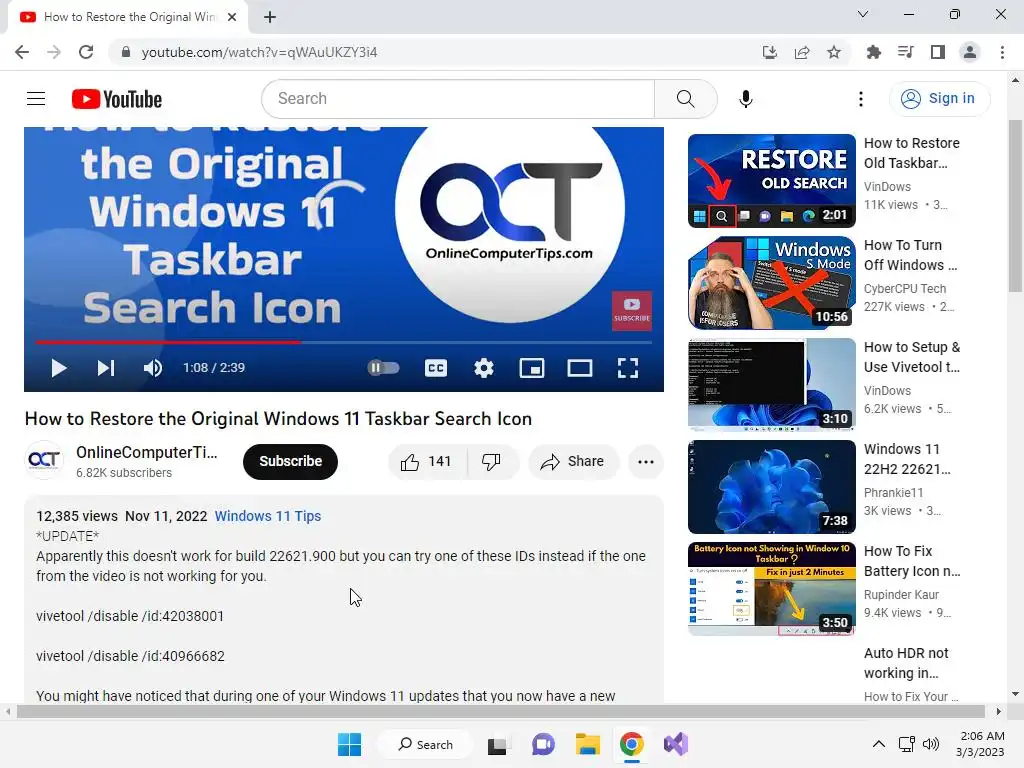This screenshot has width=1024, height=768.
Task: Like the video with 141 likes
Action: click(428, 462)
